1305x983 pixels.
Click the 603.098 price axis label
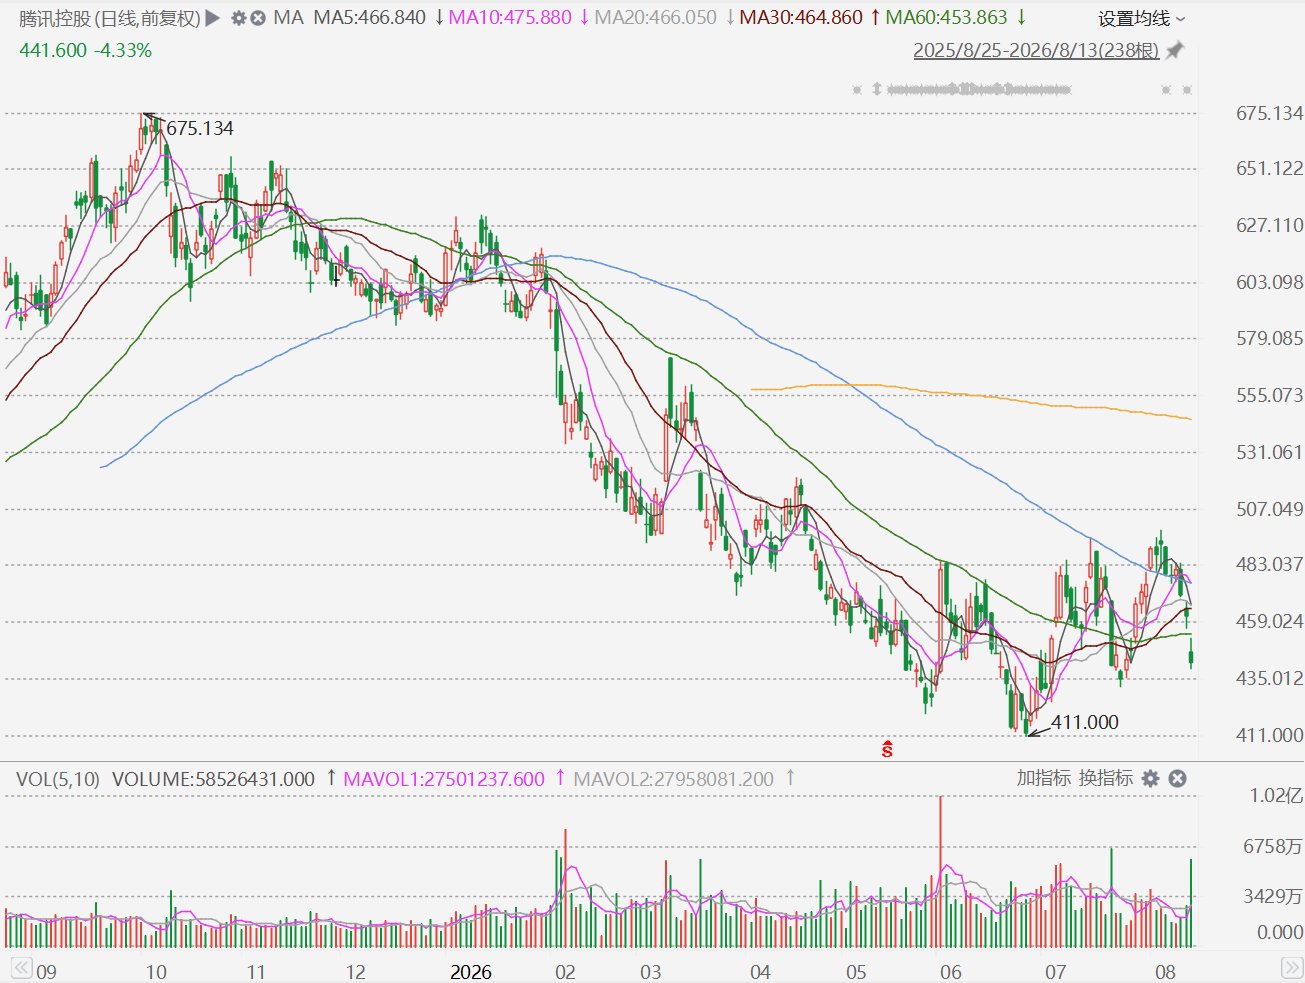coord(1269,282)
